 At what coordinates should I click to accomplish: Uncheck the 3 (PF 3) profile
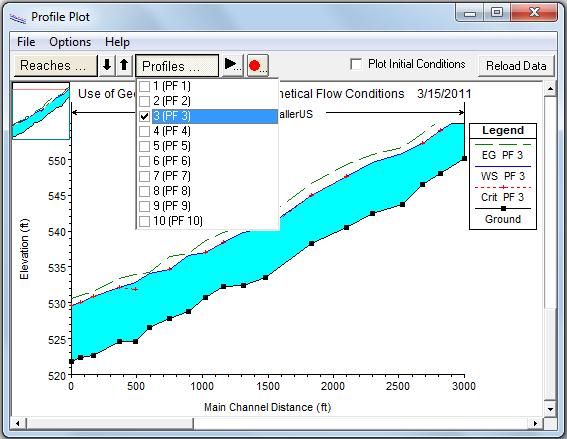click(145, 116)
